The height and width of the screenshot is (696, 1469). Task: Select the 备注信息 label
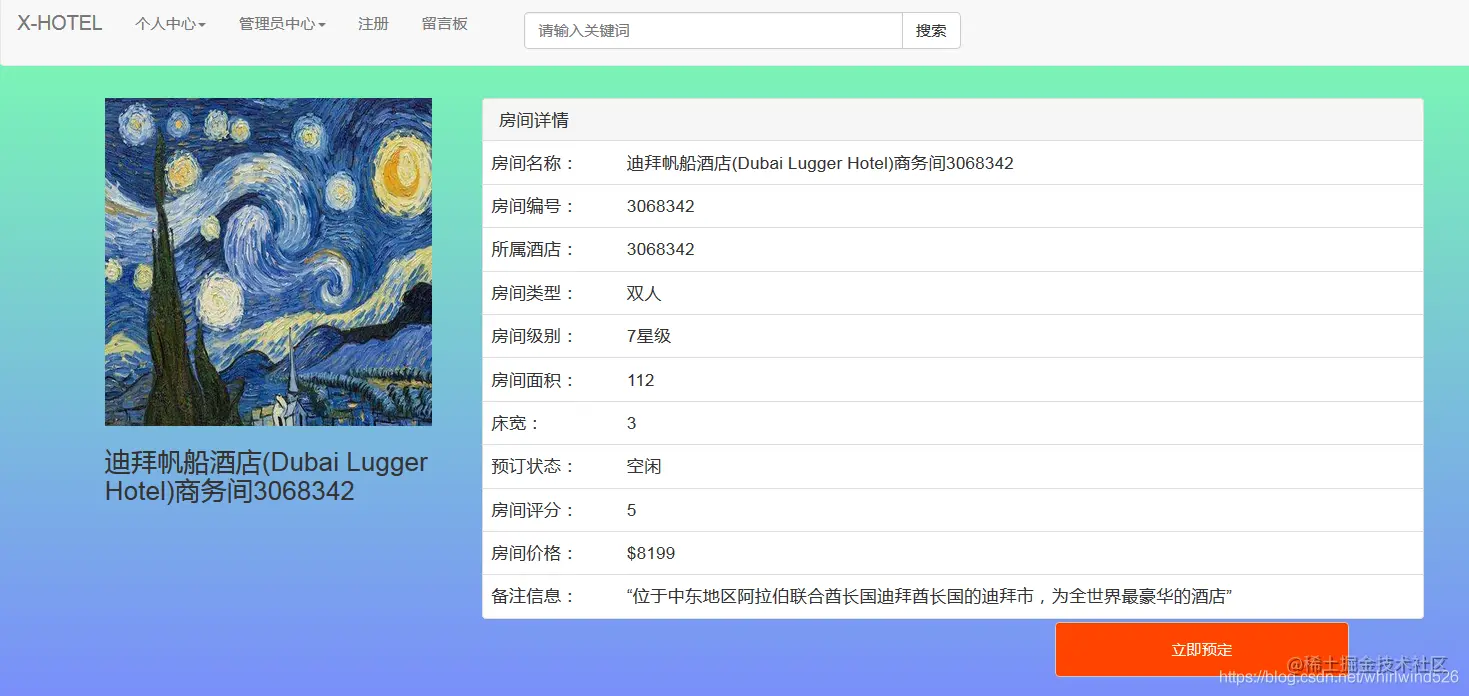(533, 597)
